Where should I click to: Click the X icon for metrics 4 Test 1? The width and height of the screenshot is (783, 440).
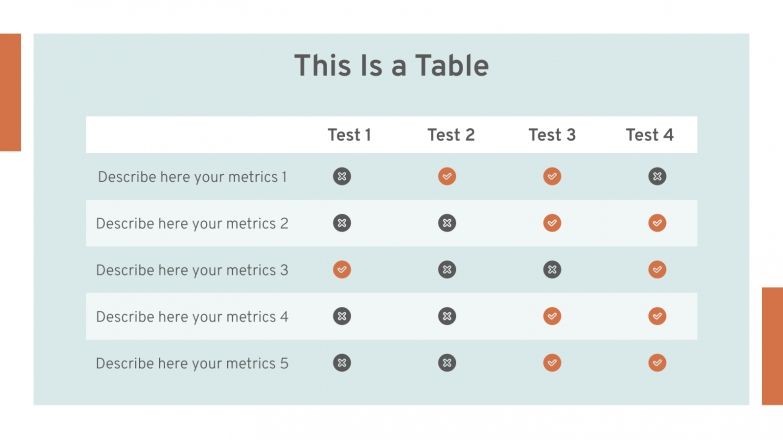pos(342,316)
